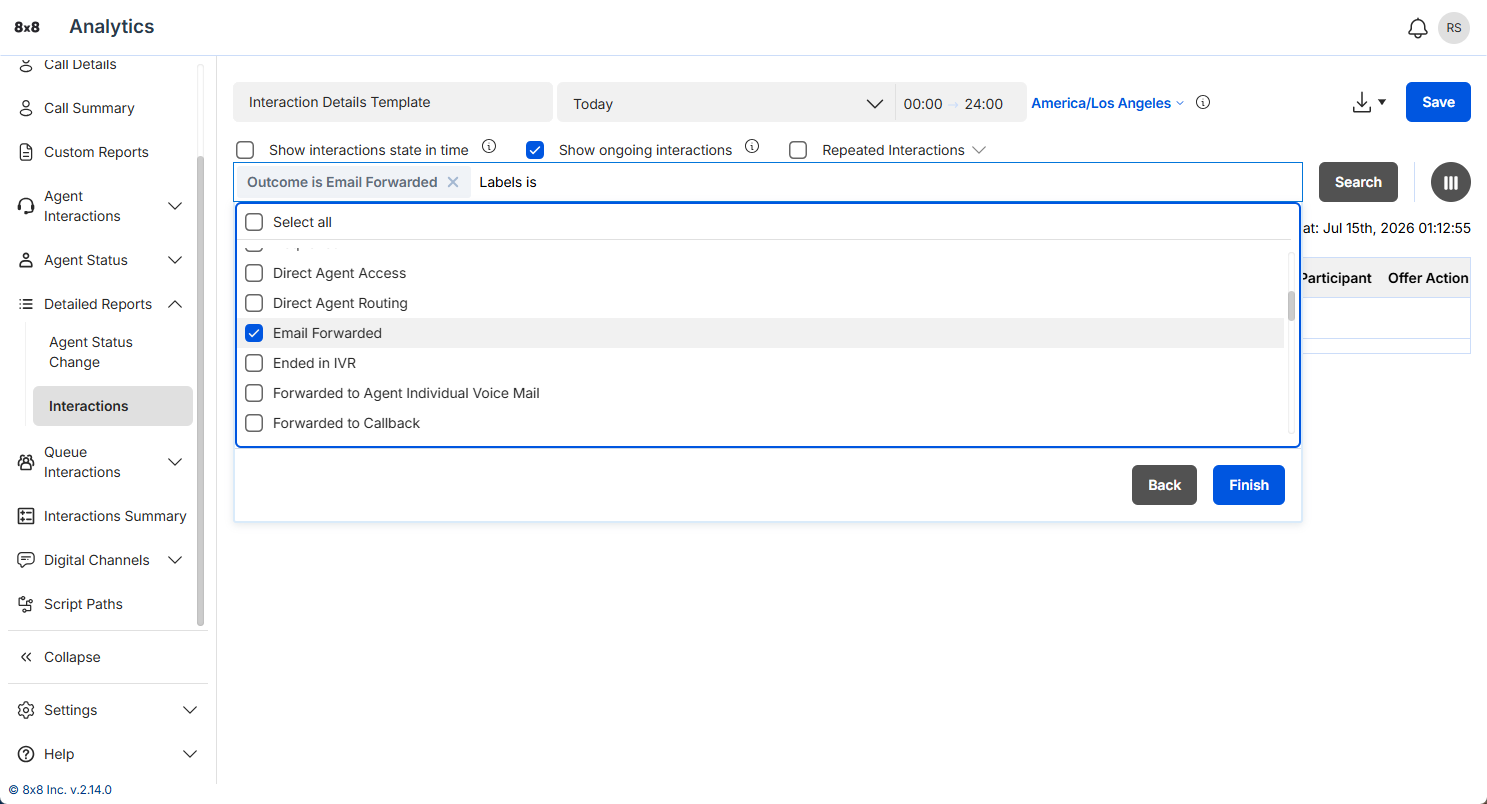The image size is (1487, 804).
Task: Click the Digital Channels chat icon
Action: click(x=26, y=560)
